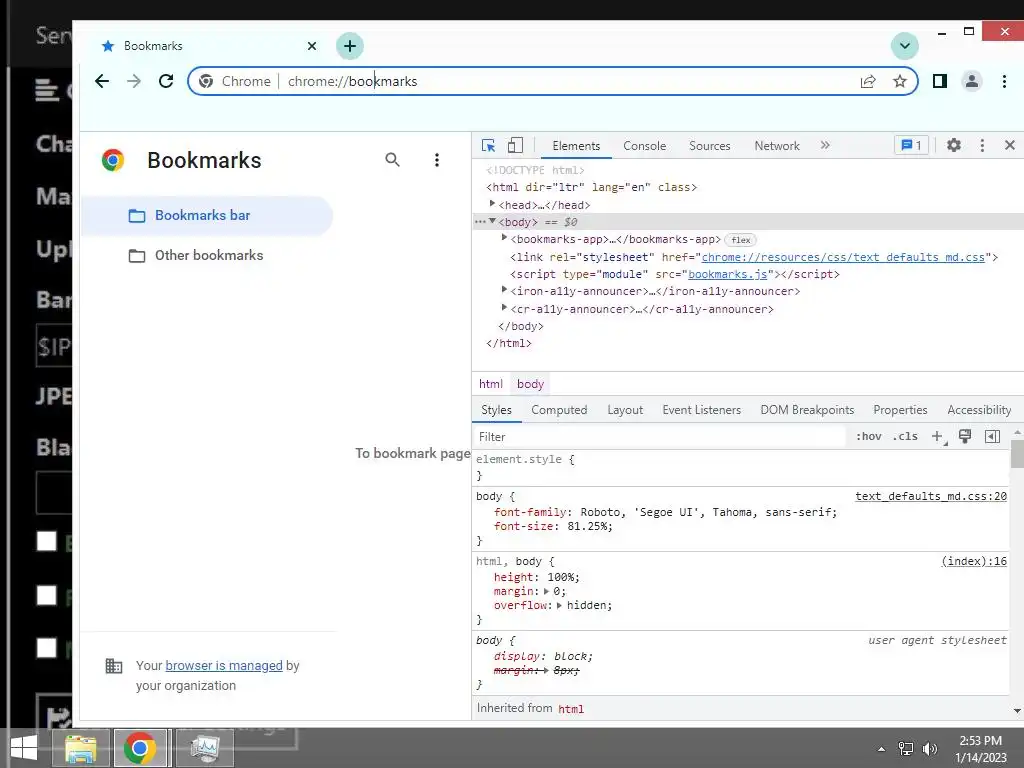1024x768 pixels.
Task: Open the 'browser is managed' link
Action: coord(224,665)
